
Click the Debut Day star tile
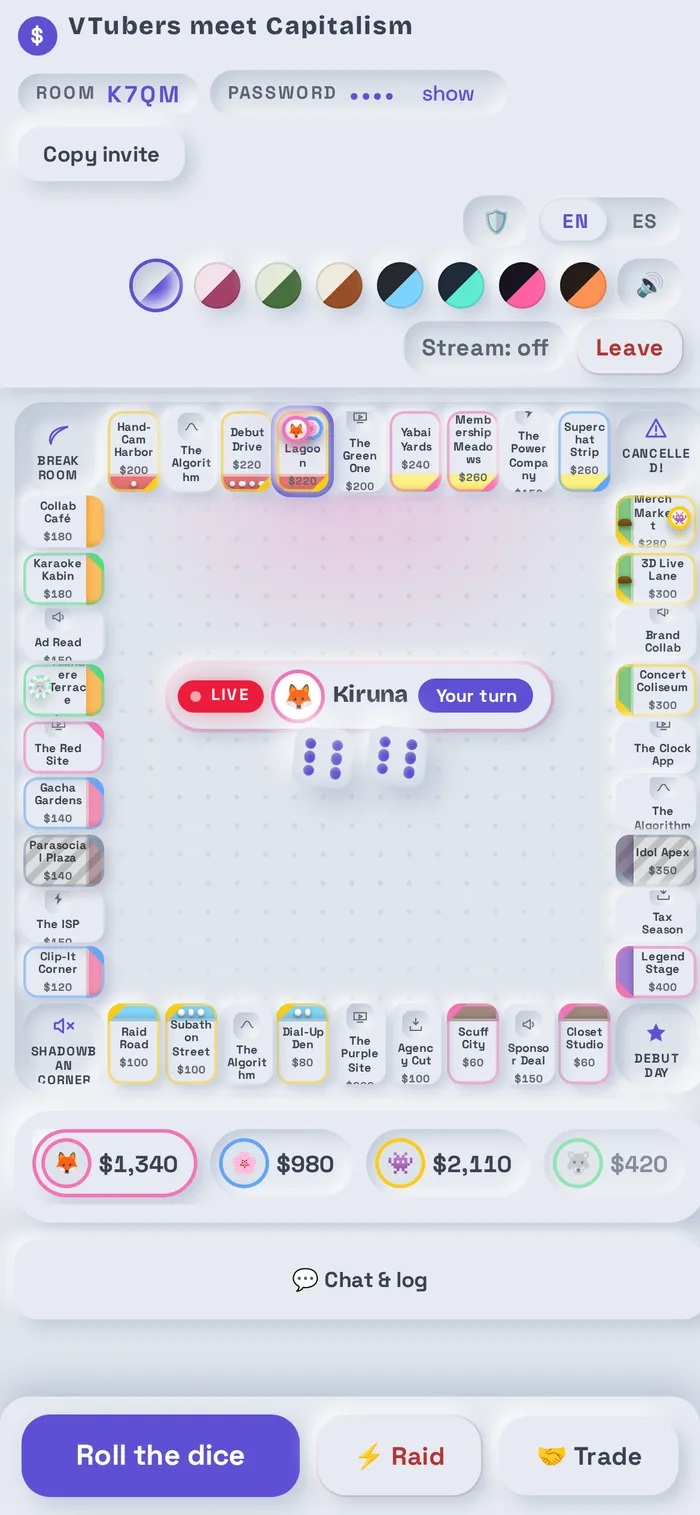tap(656, 1046)
